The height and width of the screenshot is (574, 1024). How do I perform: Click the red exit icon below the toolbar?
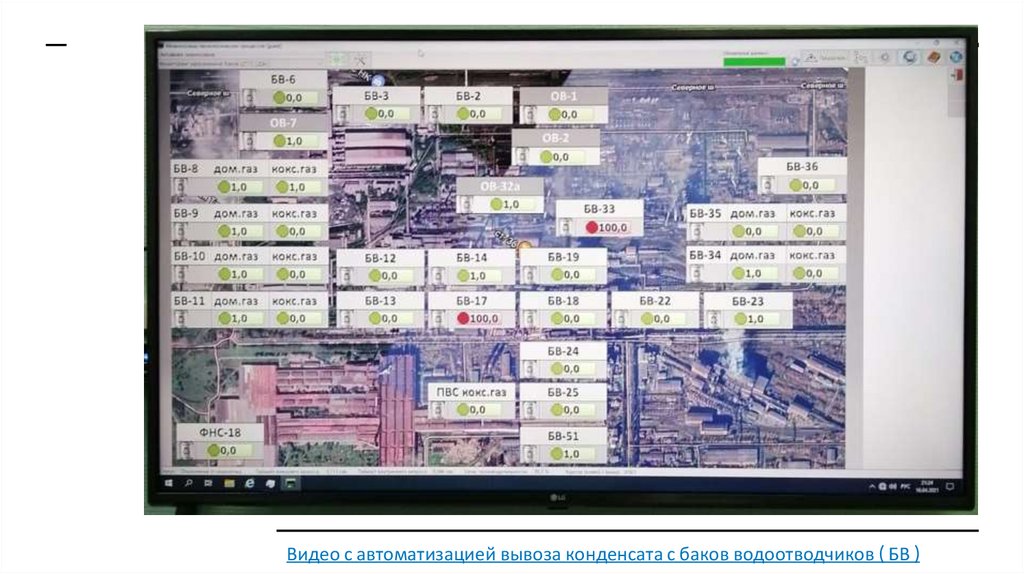[957, 76]
